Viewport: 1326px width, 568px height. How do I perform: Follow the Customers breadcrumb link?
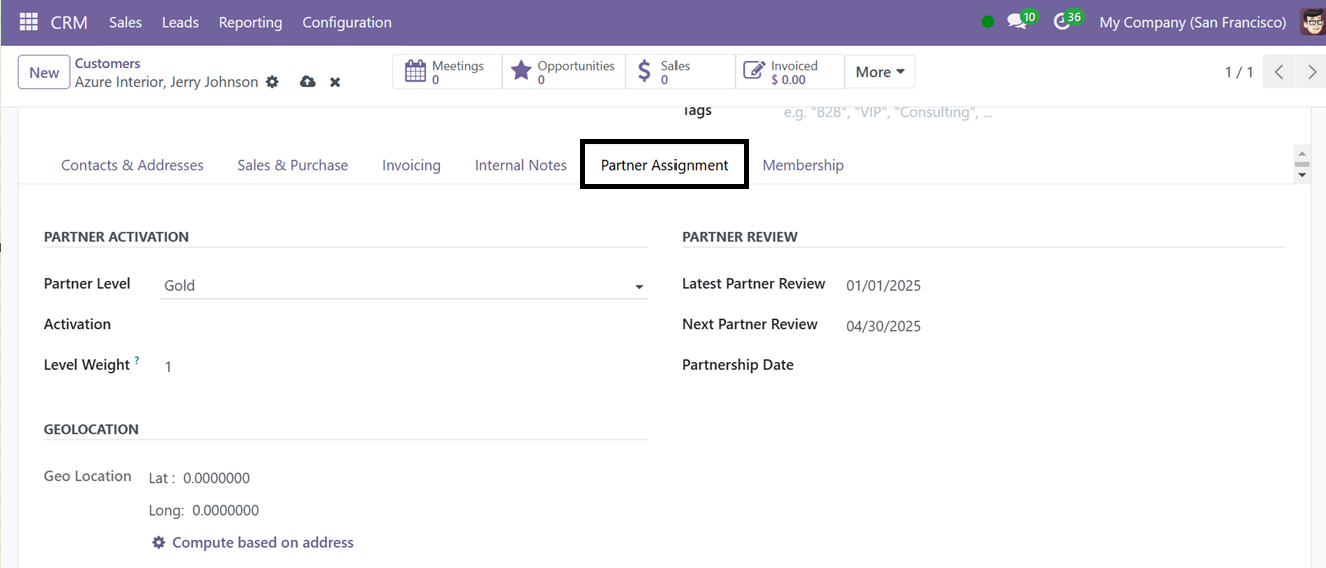[107, 63]
